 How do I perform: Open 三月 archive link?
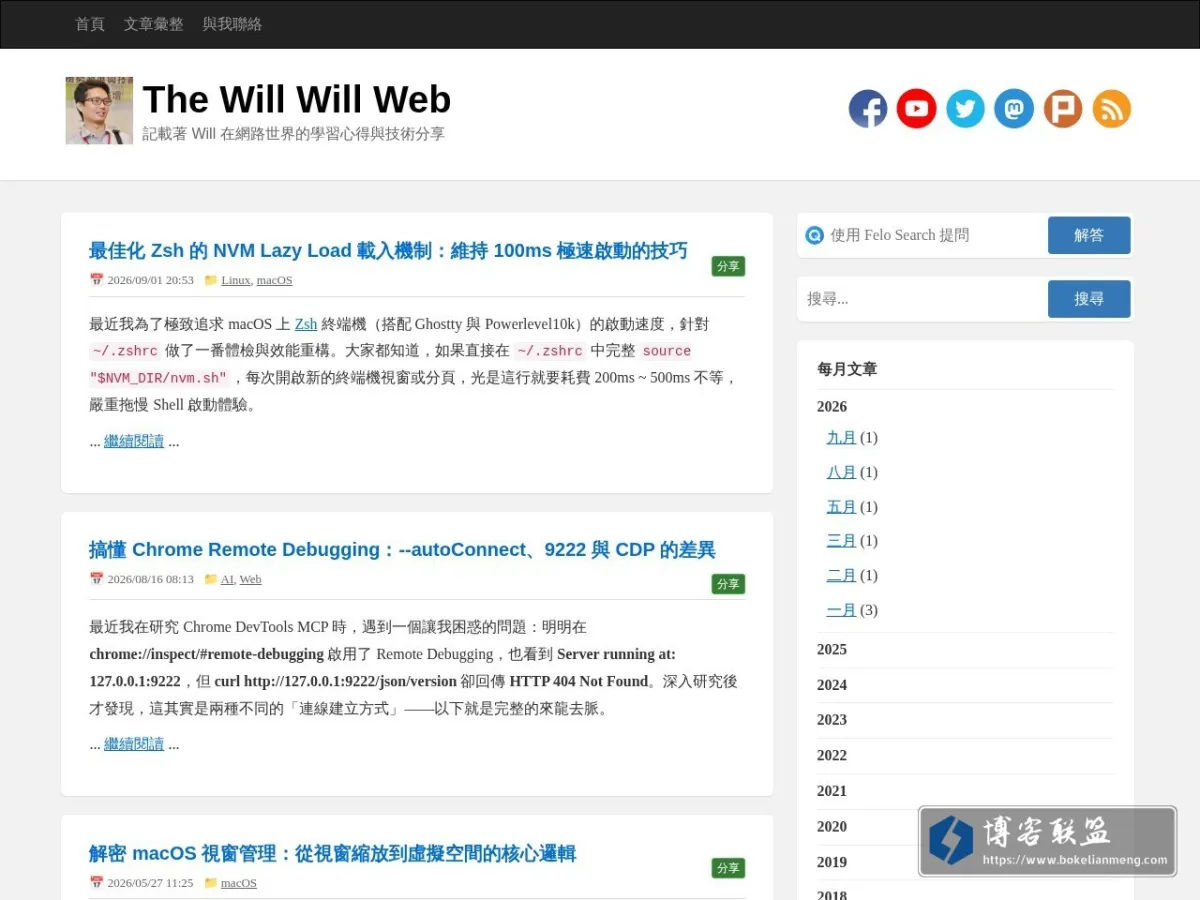click(841, 541)
